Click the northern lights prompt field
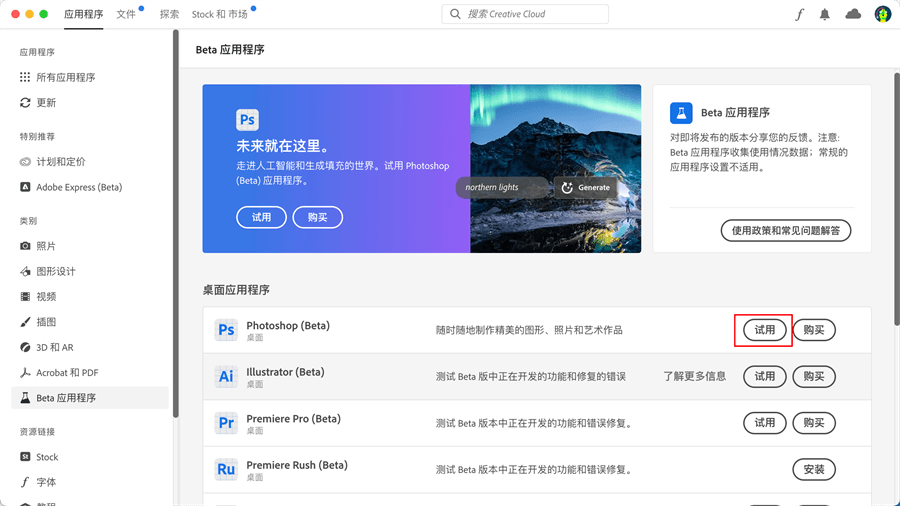 point(502,188)
